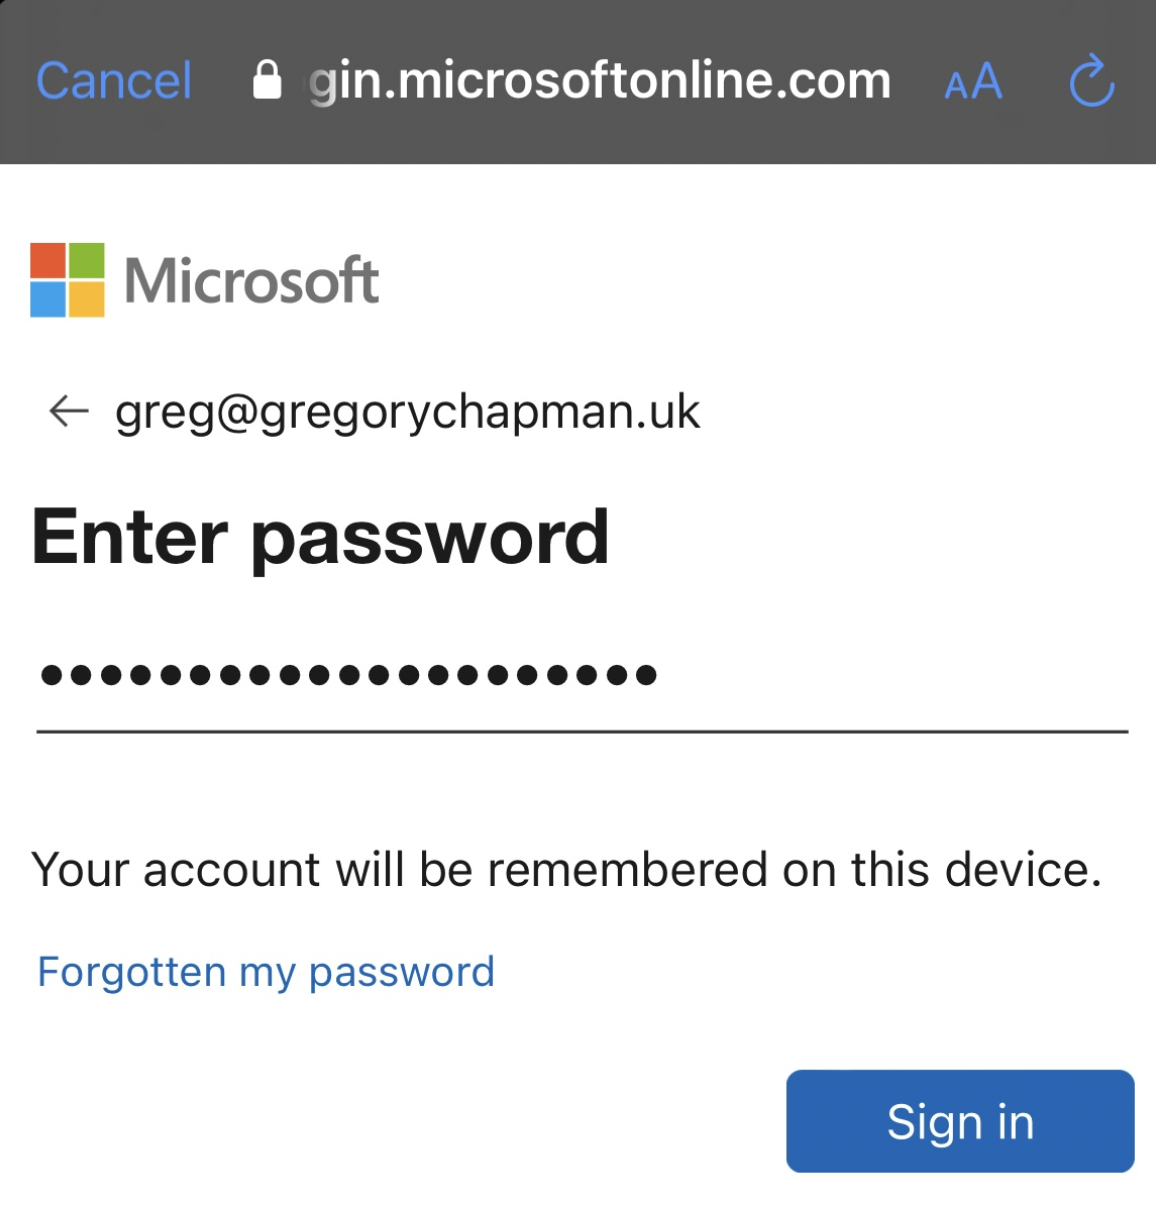Viewport: 1156px width, 1218px height.
Task: Click the blue square of Microsoft logo
Action: point(48,300)
